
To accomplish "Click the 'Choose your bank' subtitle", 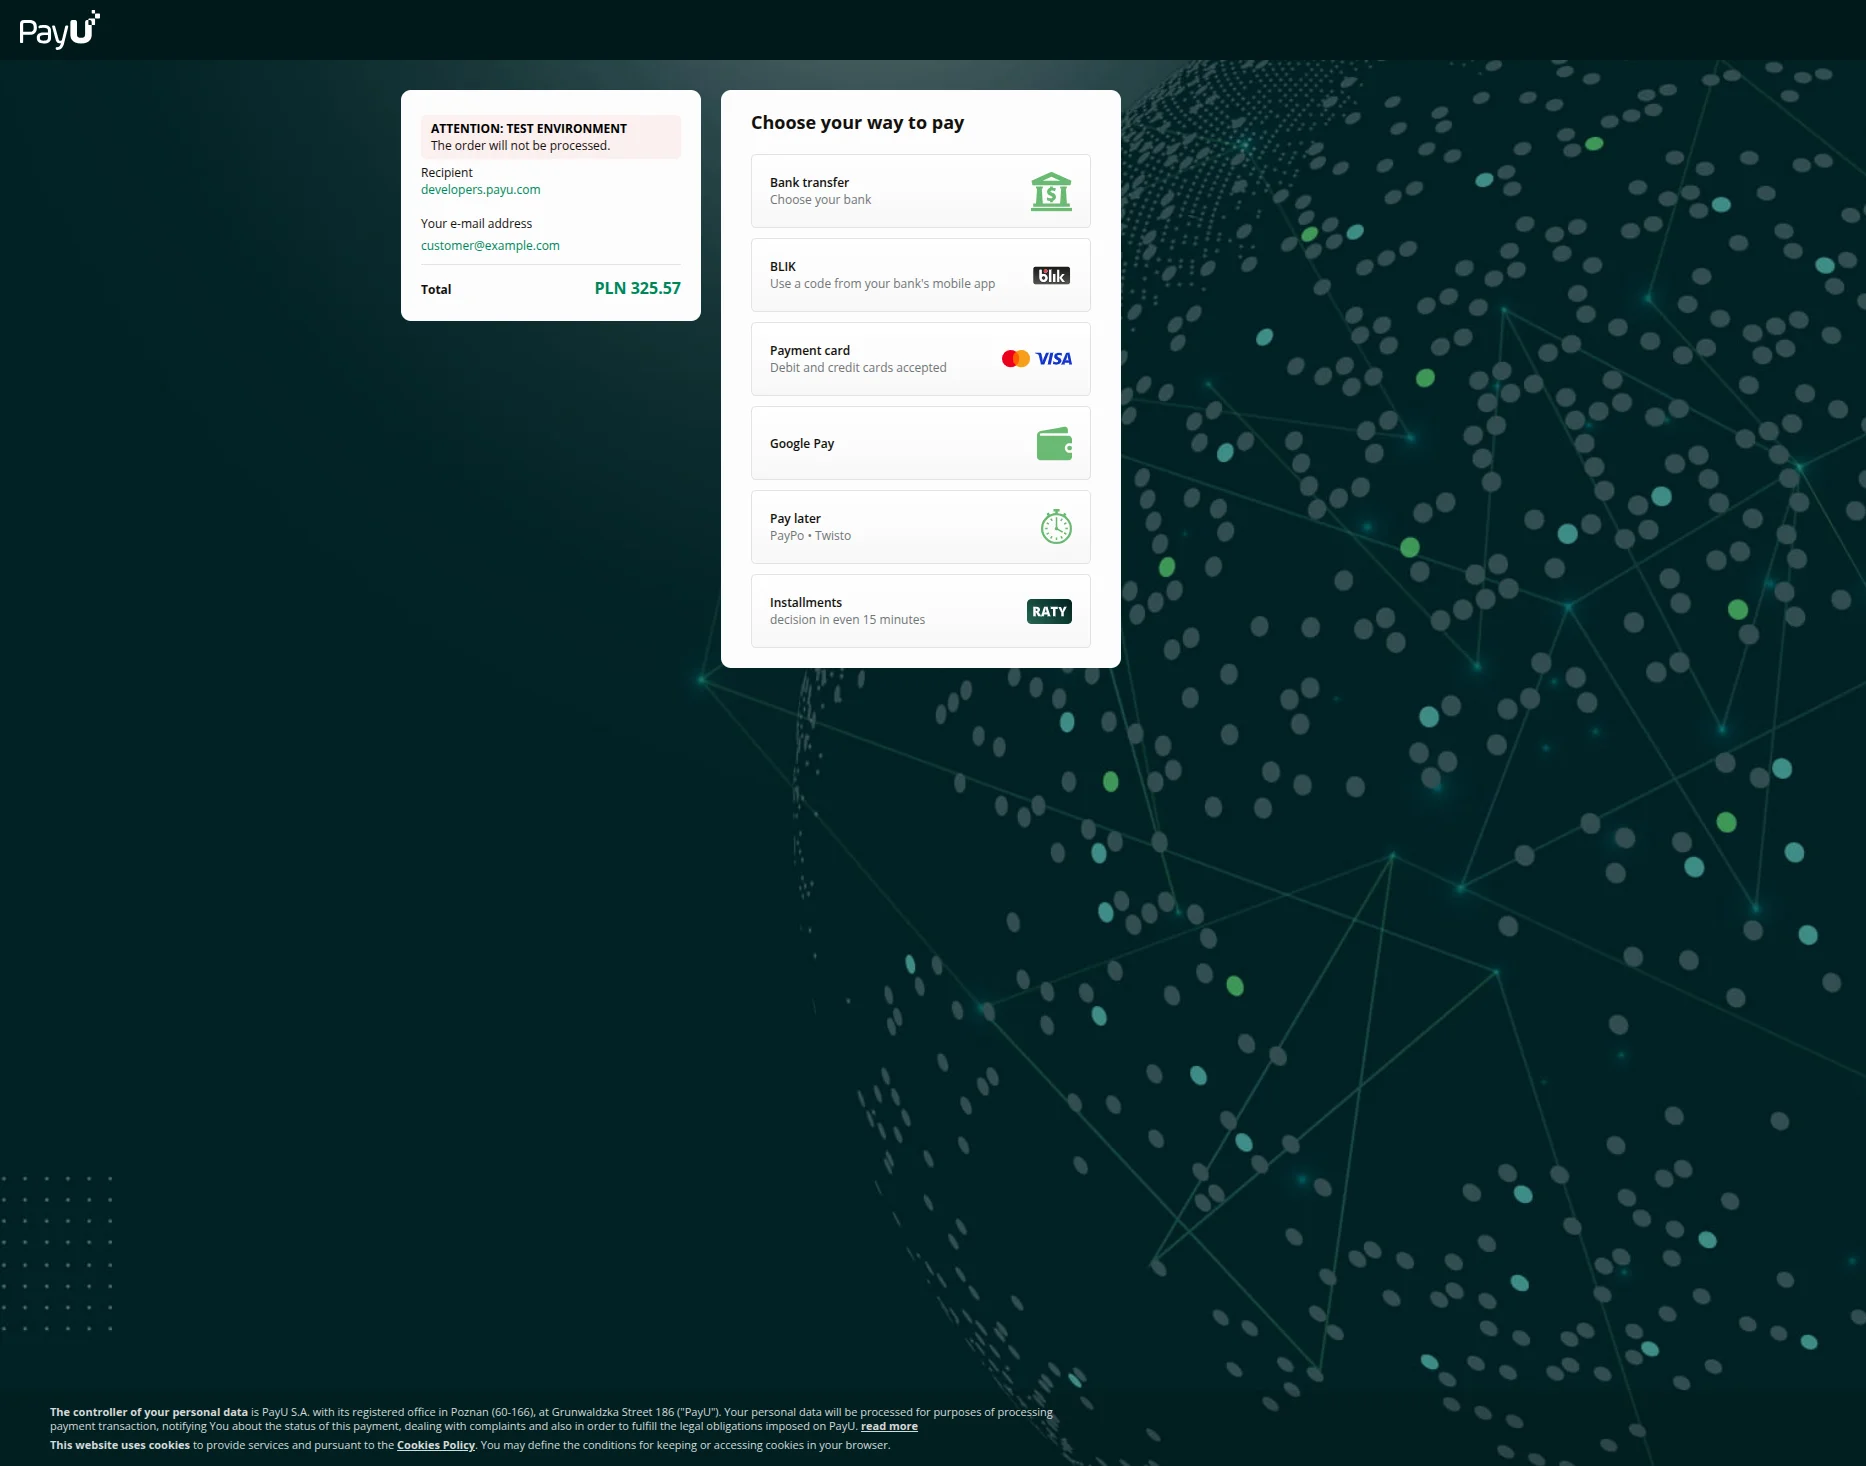I will coord(820,200).
